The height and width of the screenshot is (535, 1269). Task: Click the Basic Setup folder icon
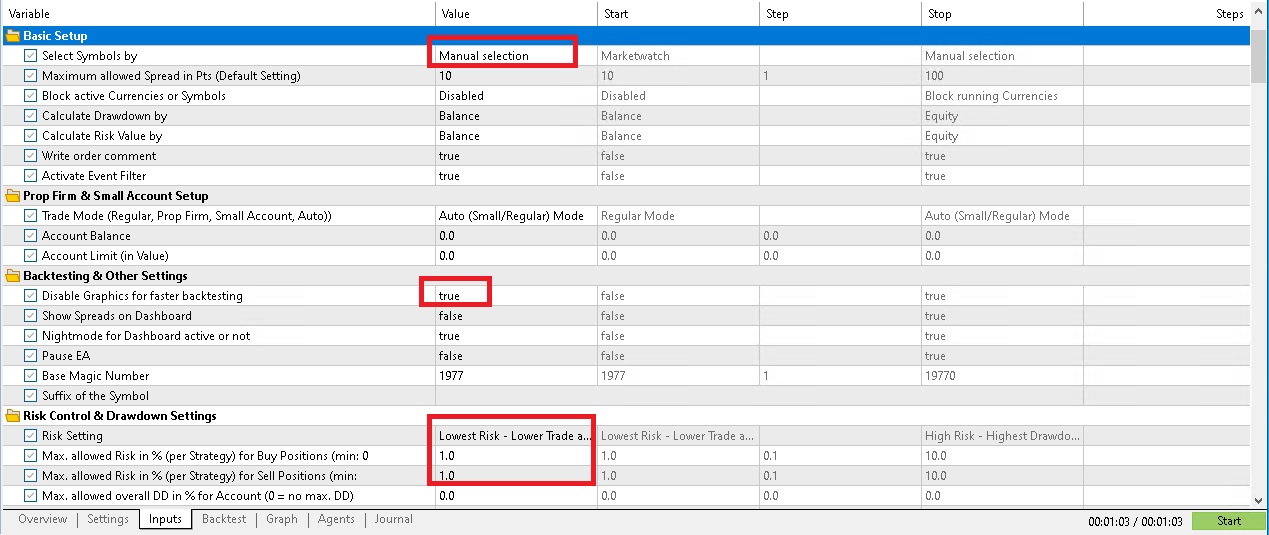click(x=13, y=36)
